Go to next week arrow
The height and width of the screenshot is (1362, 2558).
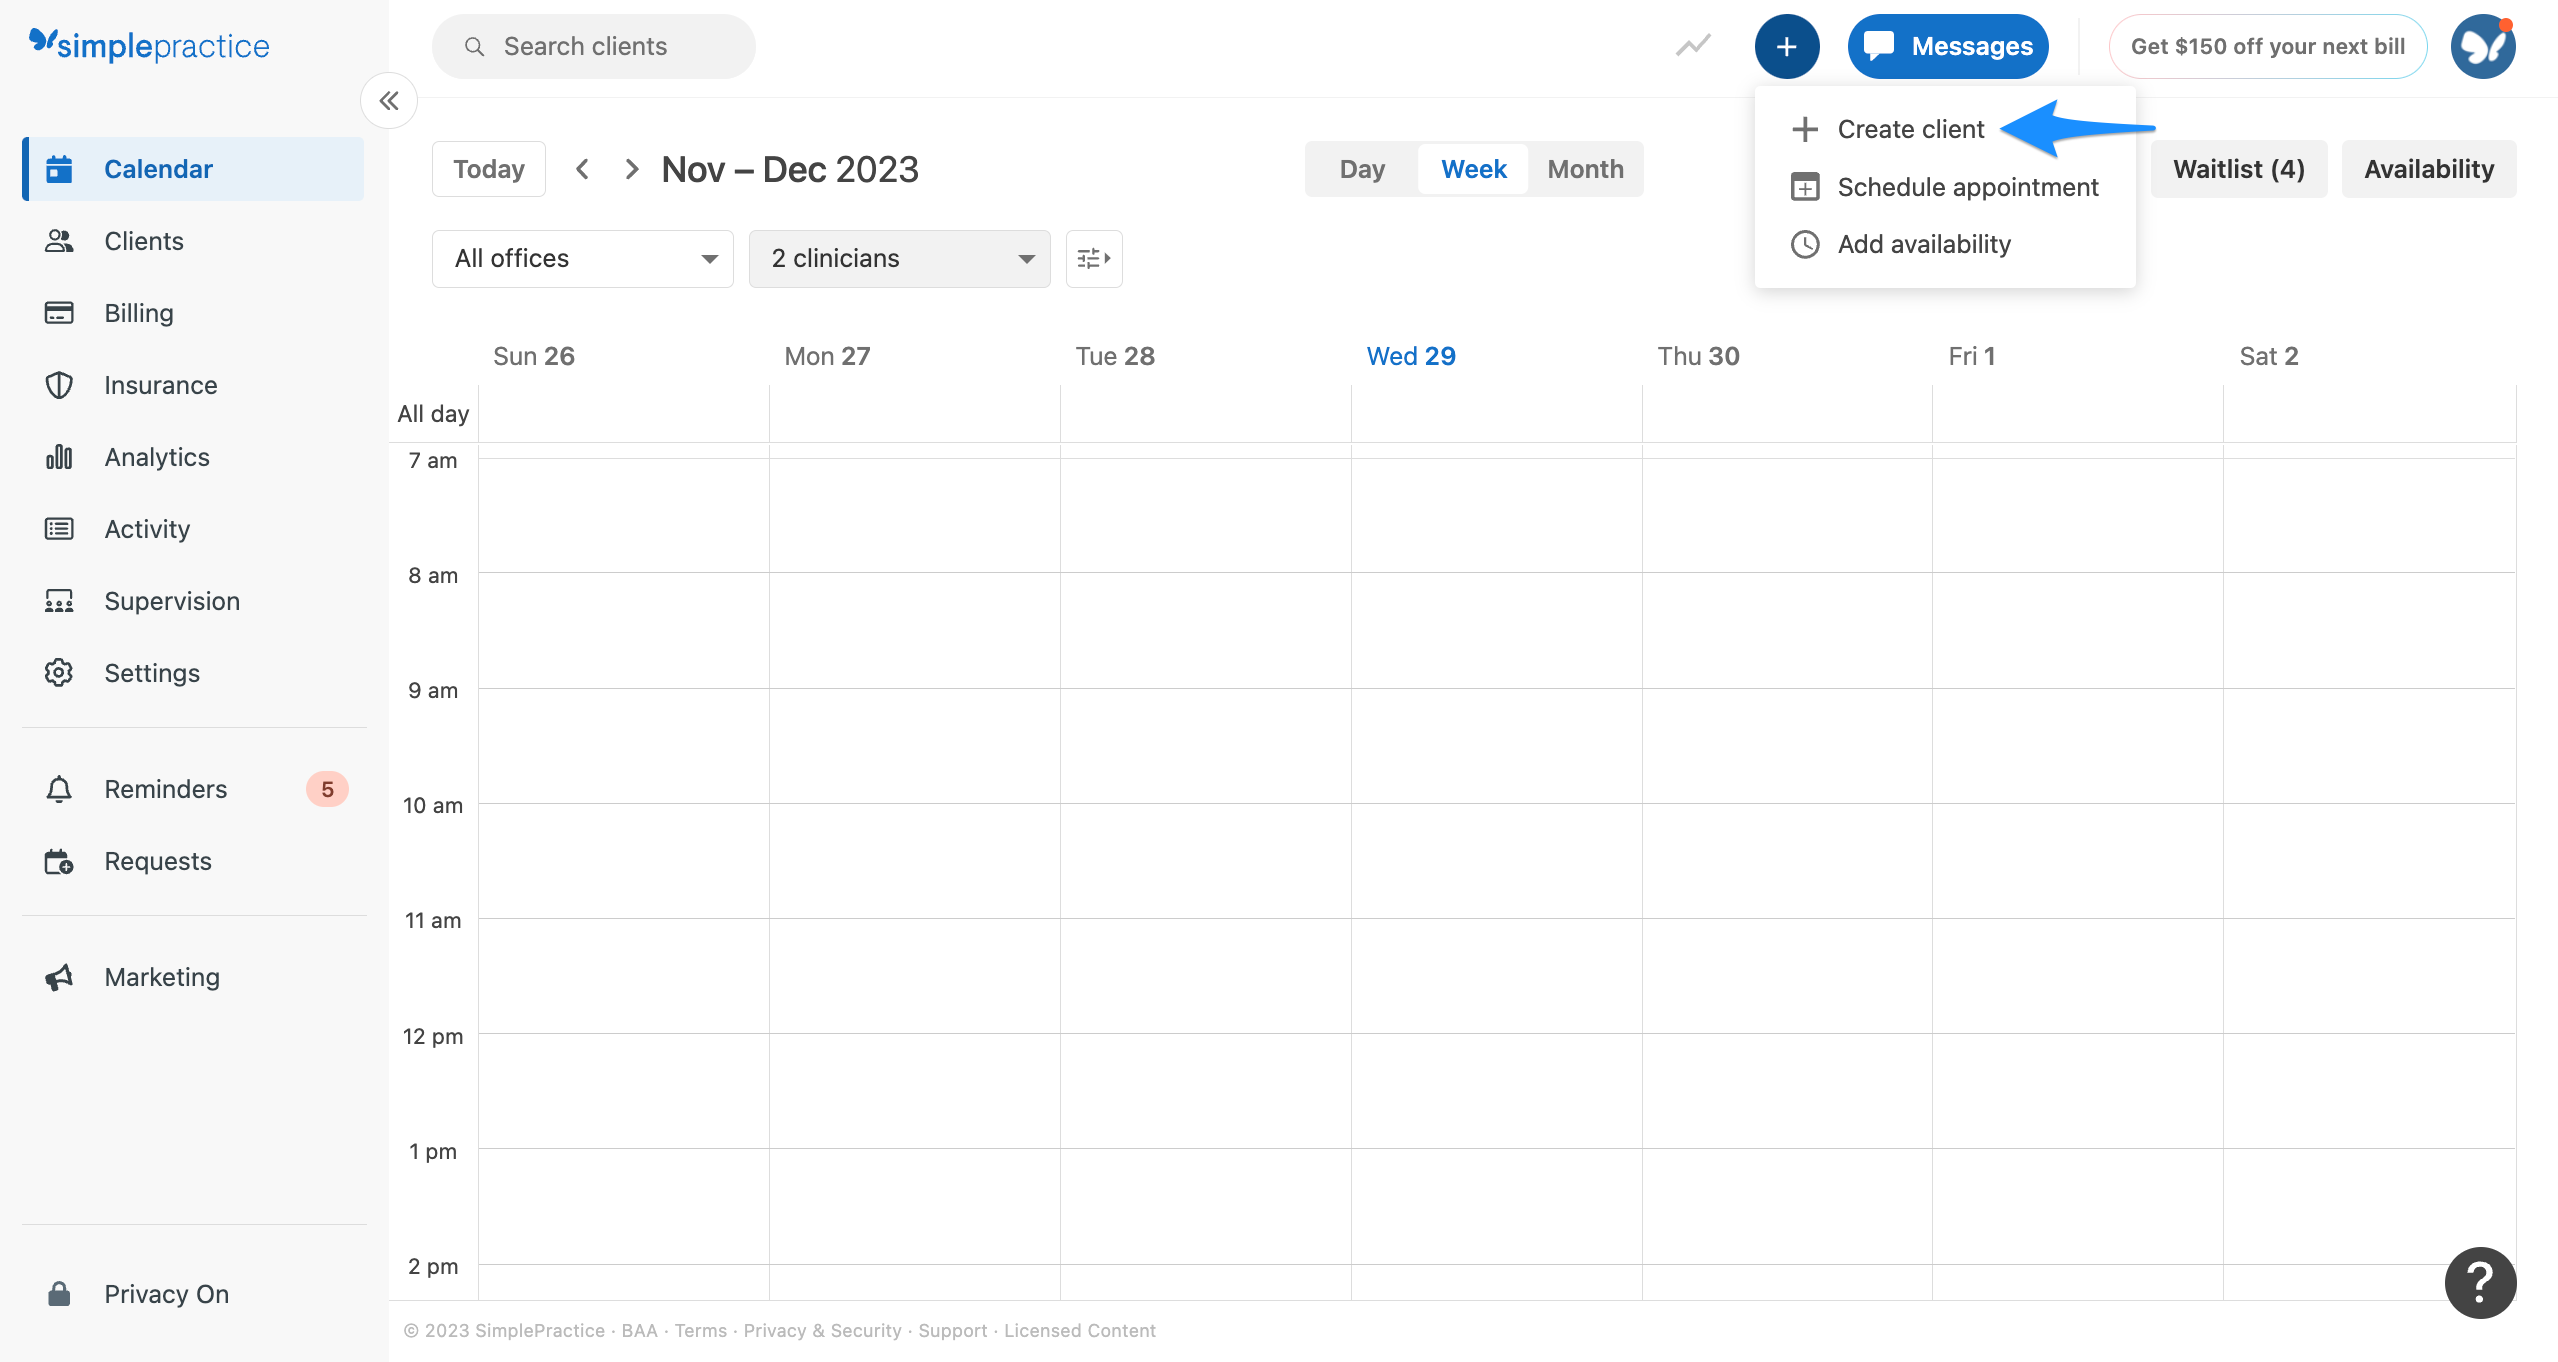tap(631, 169)
